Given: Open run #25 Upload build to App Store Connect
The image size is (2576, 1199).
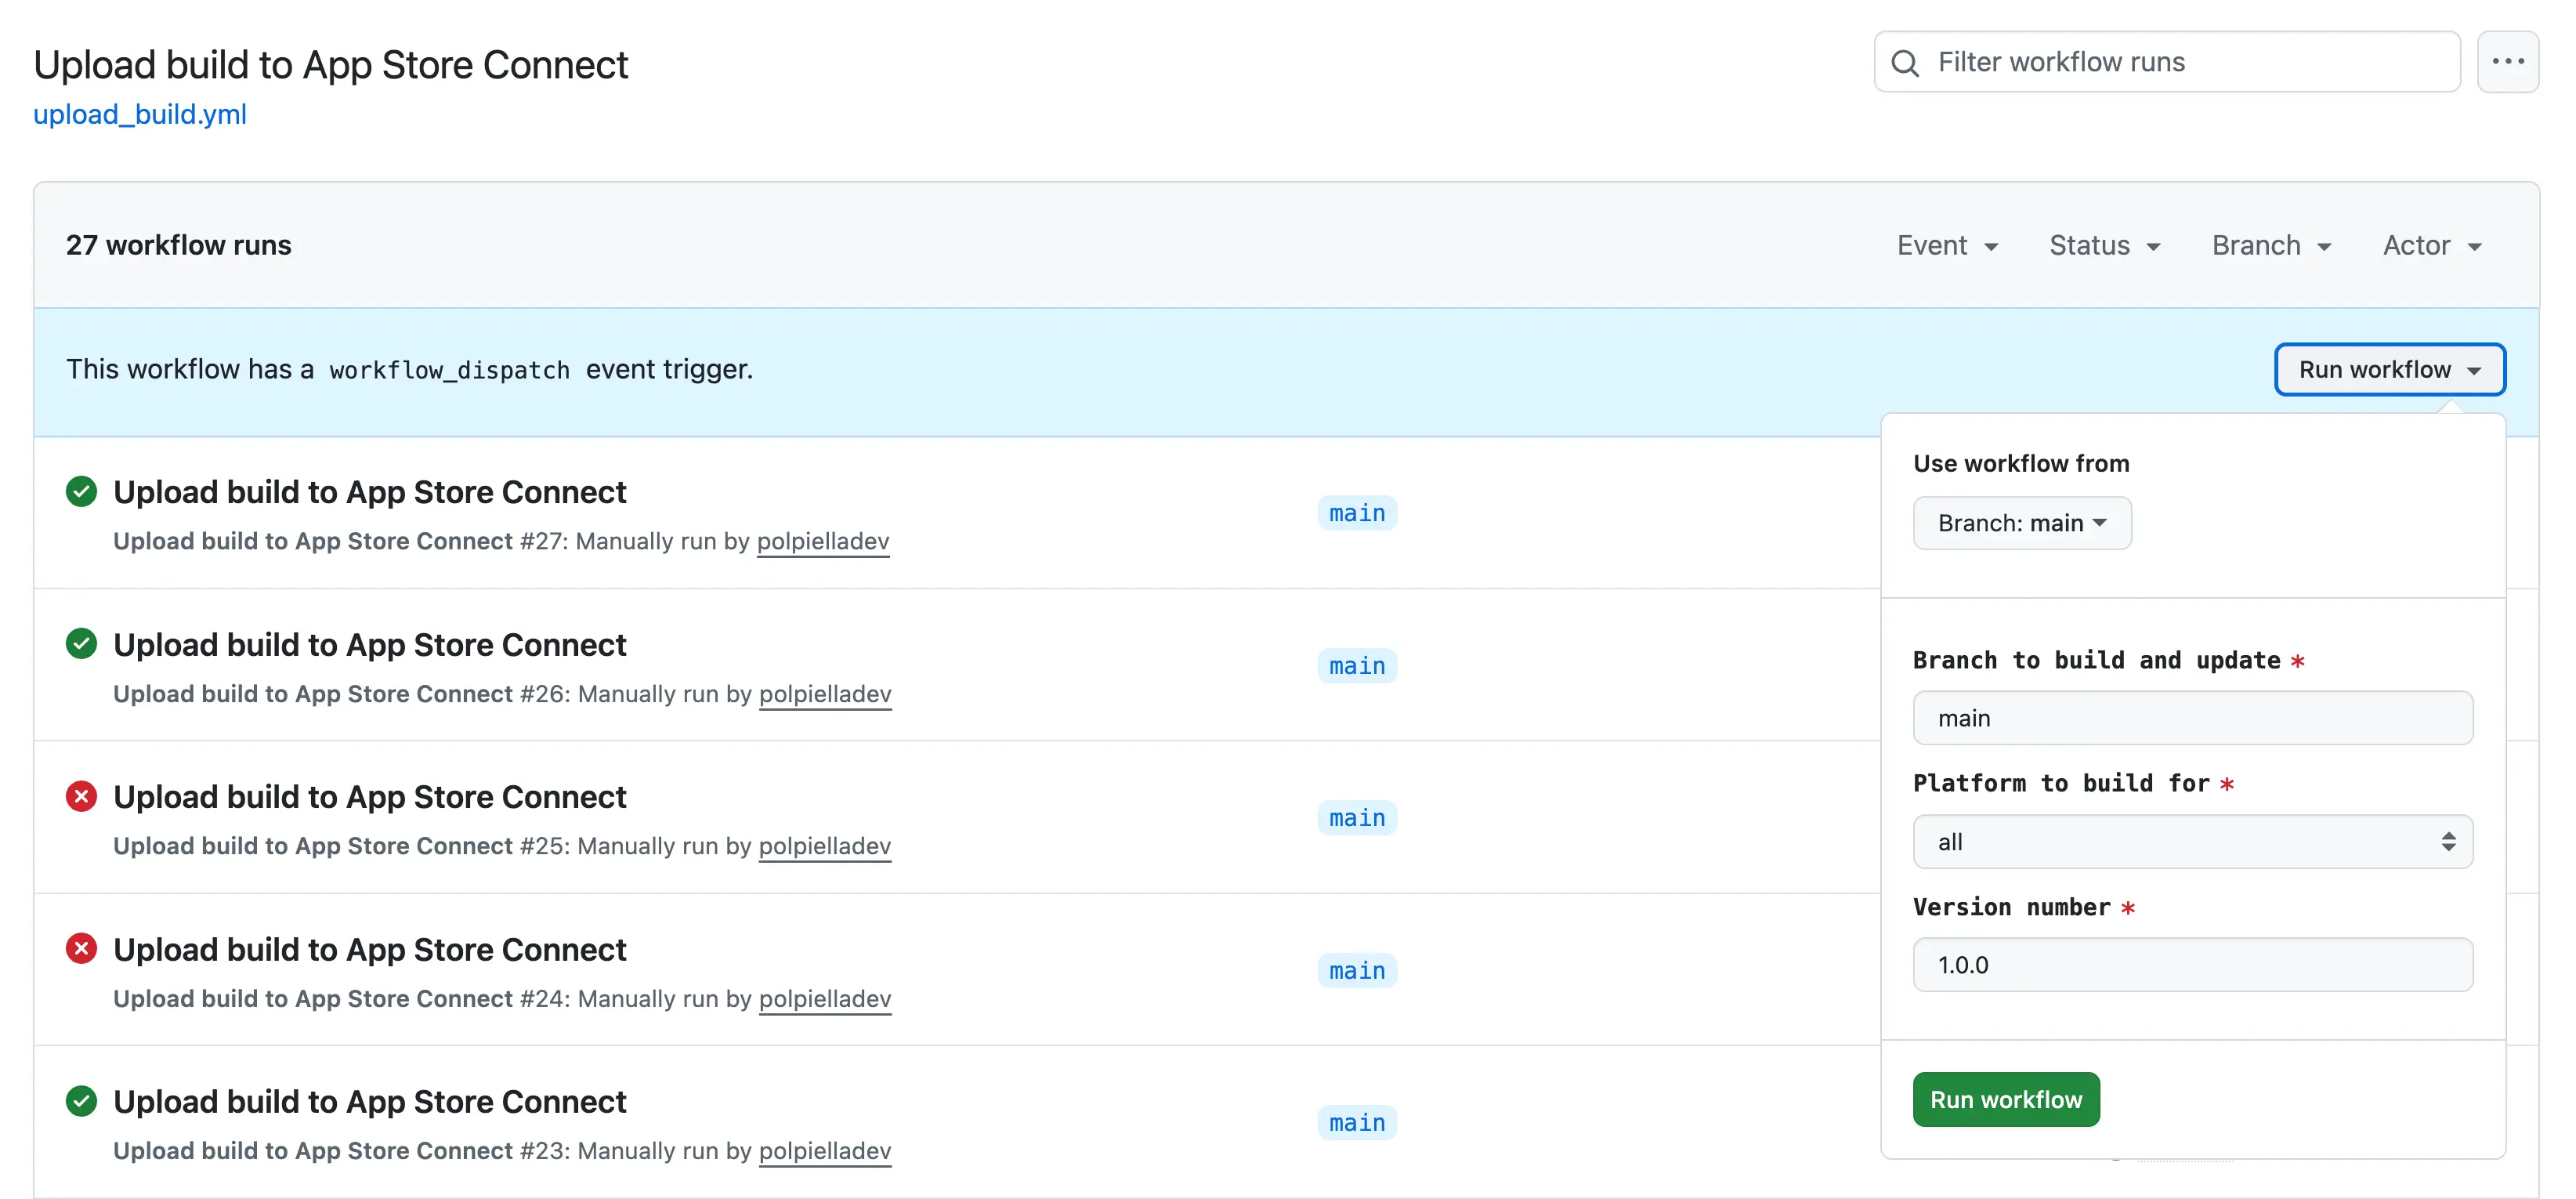Looking at the screenshot, I should 369,797.
